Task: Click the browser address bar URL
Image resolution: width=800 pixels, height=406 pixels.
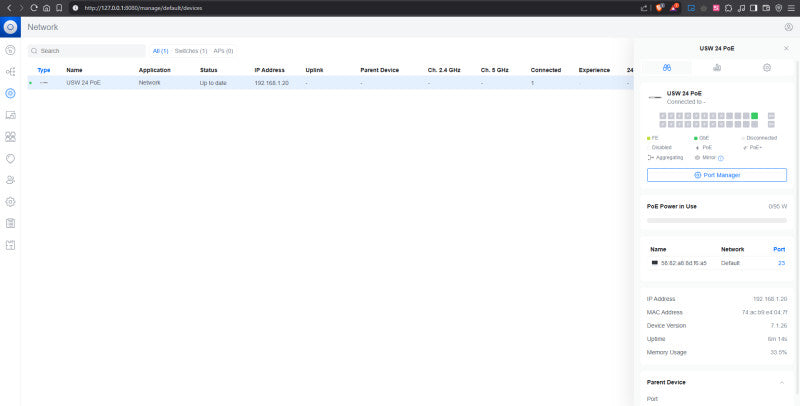Action: point(143,8)
